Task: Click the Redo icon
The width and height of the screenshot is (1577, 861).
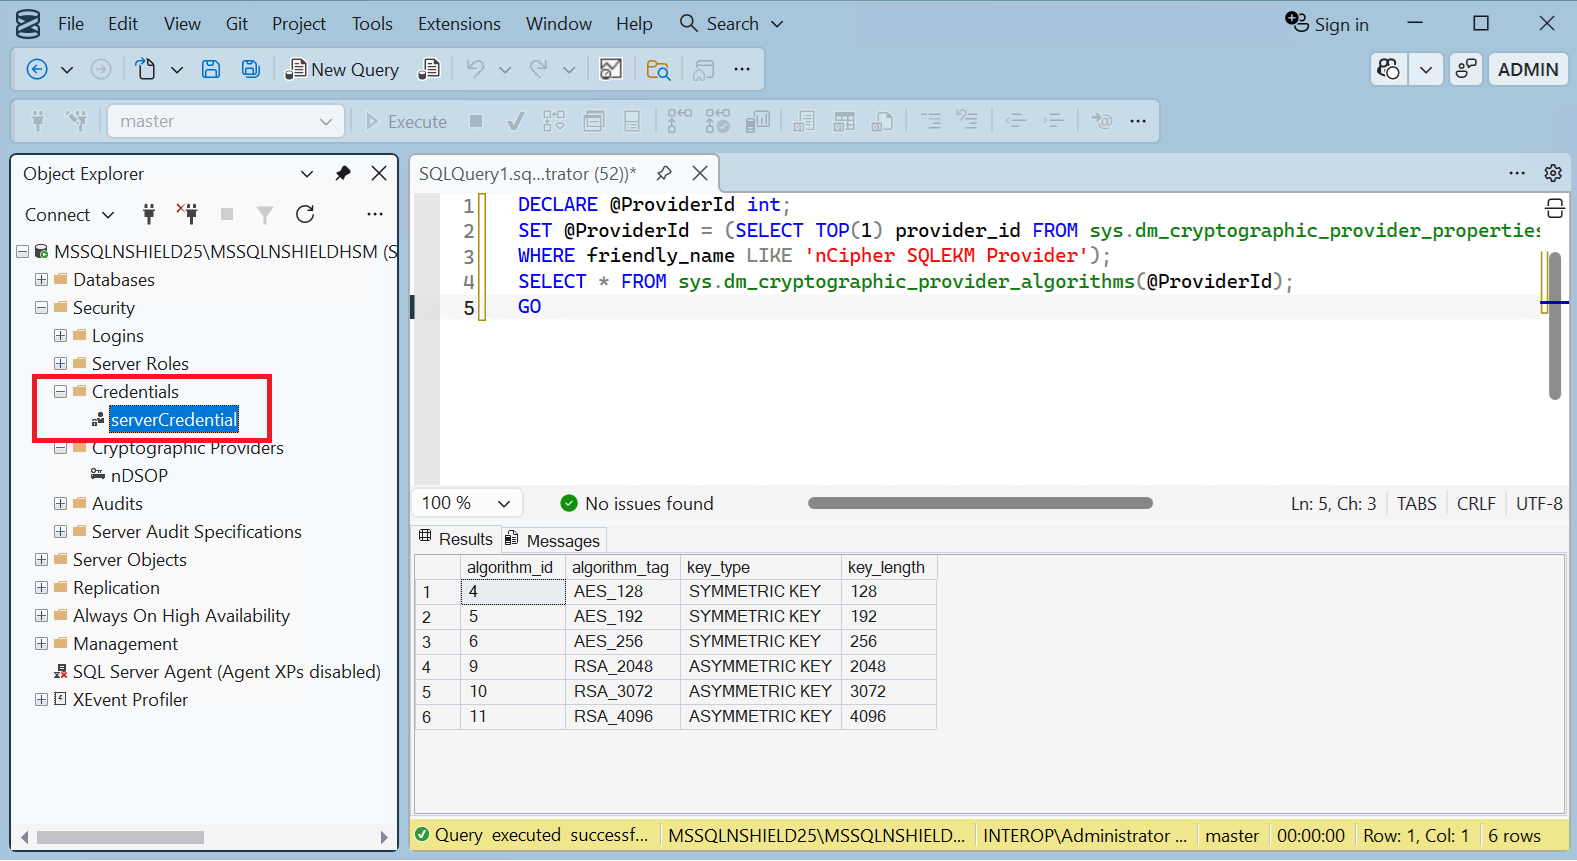Action: [539, 69]
